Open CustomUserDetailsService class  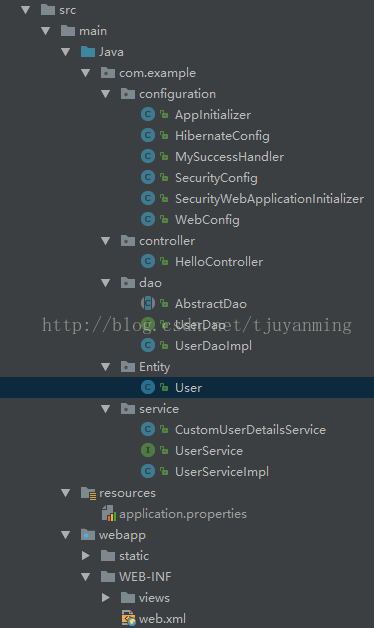pyautogui.click(x=250, y=430)
